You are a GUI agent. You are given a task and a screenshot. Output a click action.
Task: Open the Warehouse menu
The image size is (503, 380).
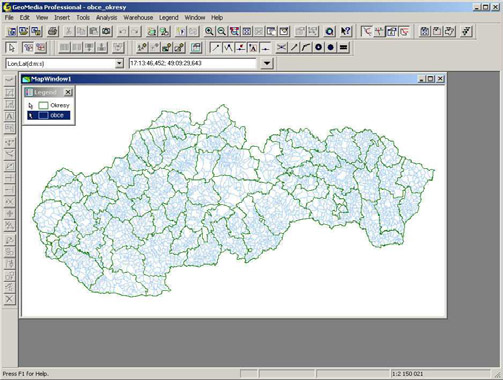pos(138,18)
